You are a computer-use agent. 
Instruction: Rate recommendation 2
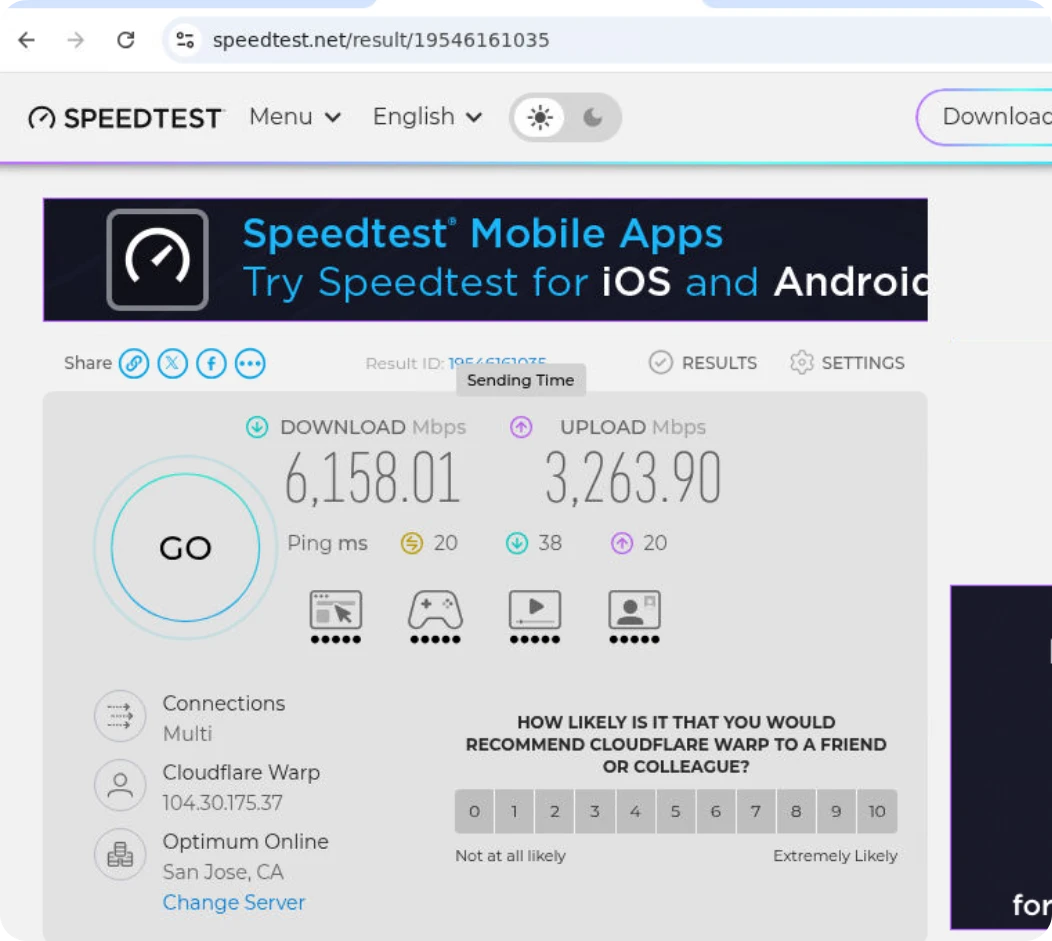(555, 812)
